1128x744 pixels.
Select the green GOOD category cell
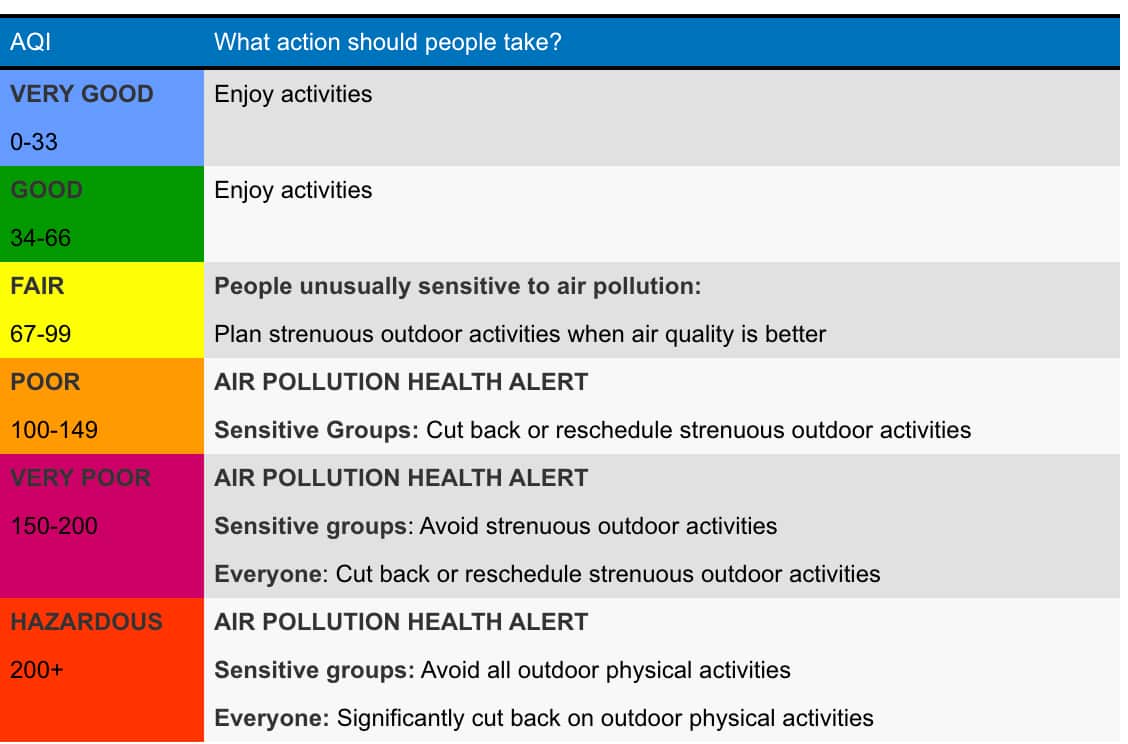point(102,214)
